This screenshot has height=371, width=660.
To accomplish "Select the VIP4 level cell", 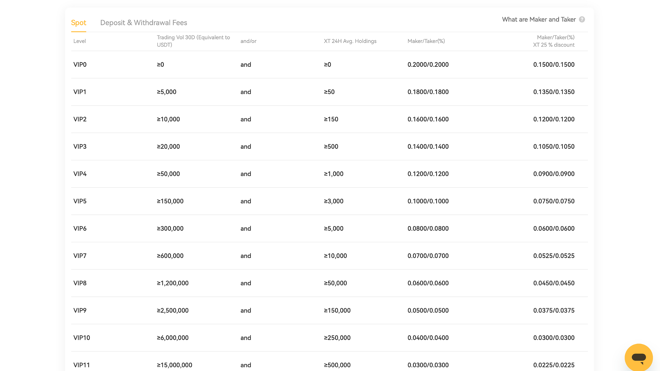I will (x=80, y=174).
